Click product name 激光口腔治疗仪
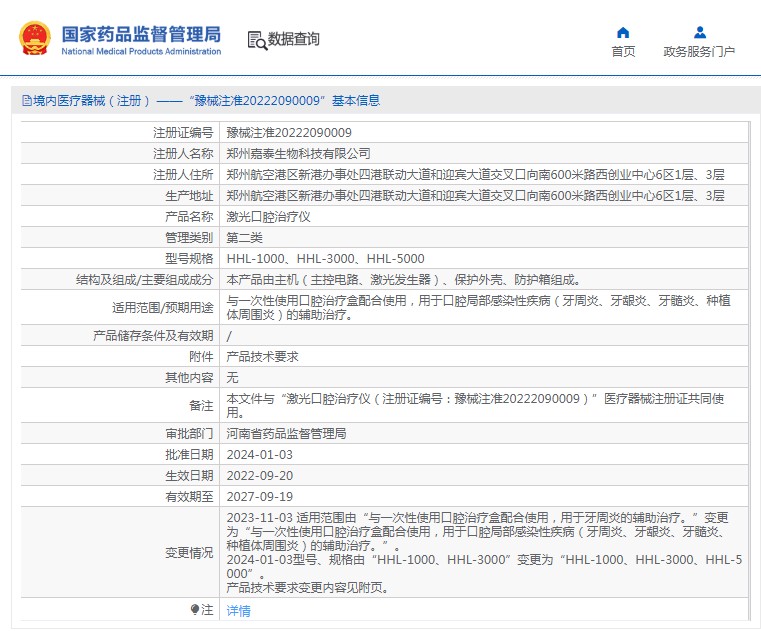761x631 pixels. point(268,217)
